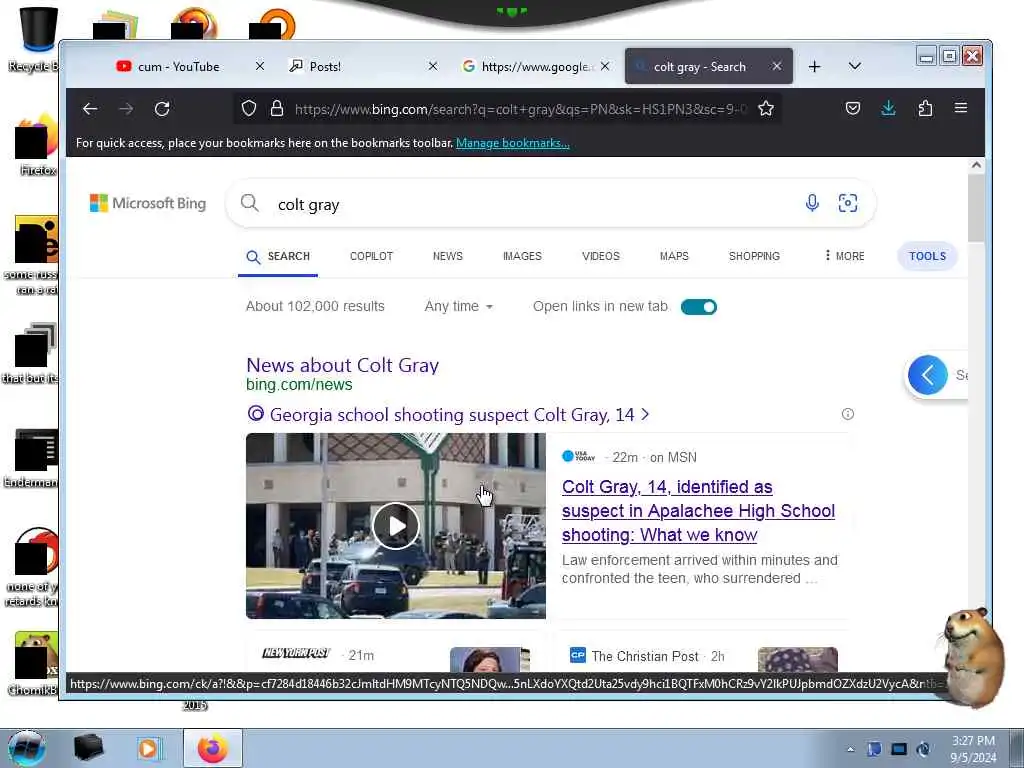Close the 'colt gray - Search' tab

(x=776, y=66)
